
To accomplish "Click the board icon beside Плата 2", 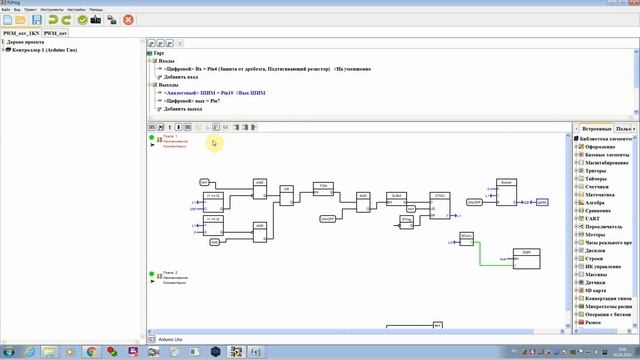I will (160, 276).
